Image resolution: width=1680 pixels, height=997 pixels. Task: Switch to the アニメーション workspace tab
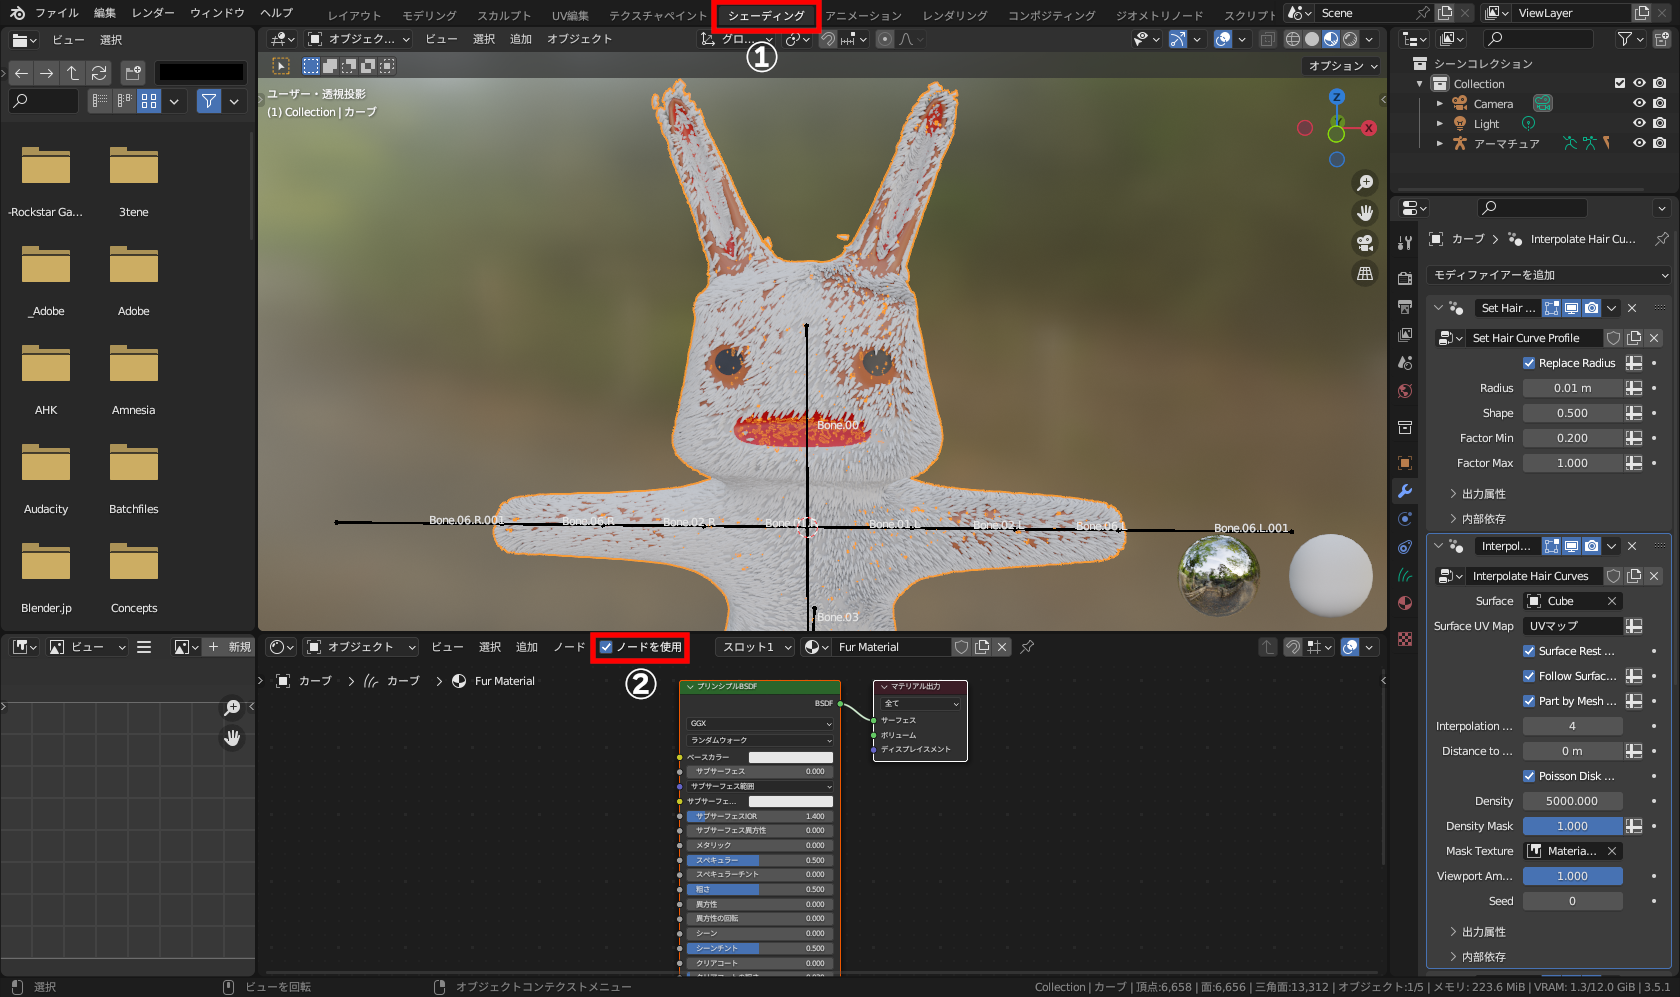tap(863, 15)
